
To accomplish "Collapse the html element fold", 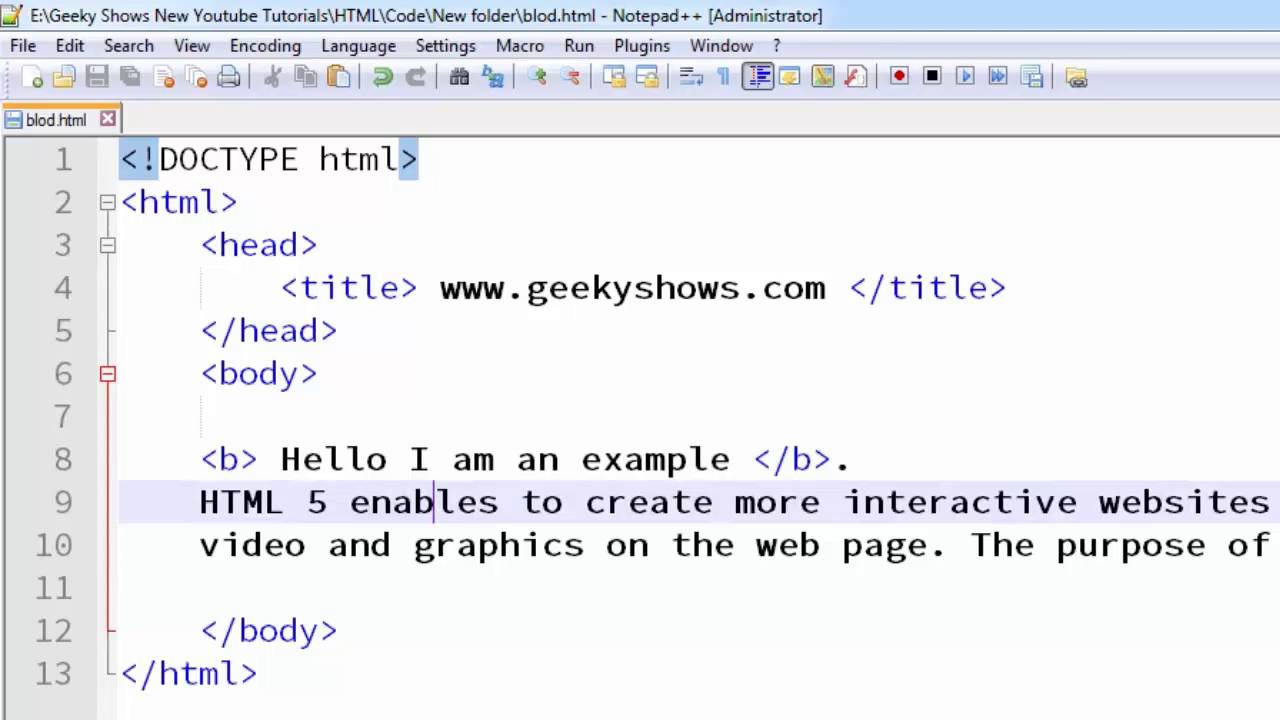I will (108, 202).
